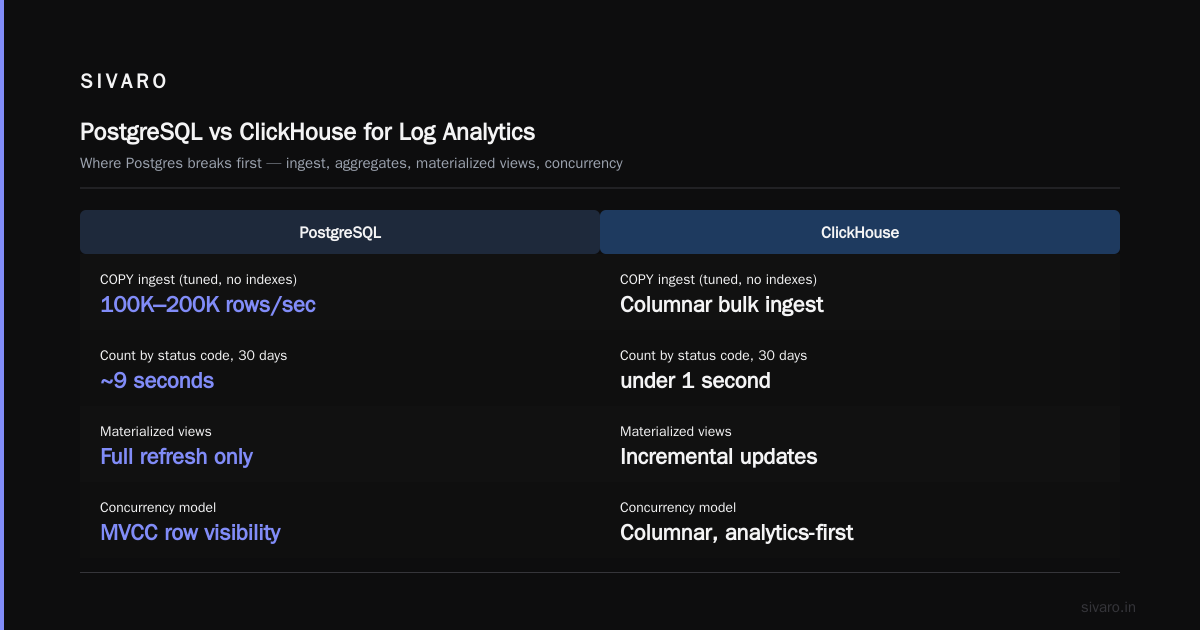Click 'Incremental updates' value

(x=719, y=457)
